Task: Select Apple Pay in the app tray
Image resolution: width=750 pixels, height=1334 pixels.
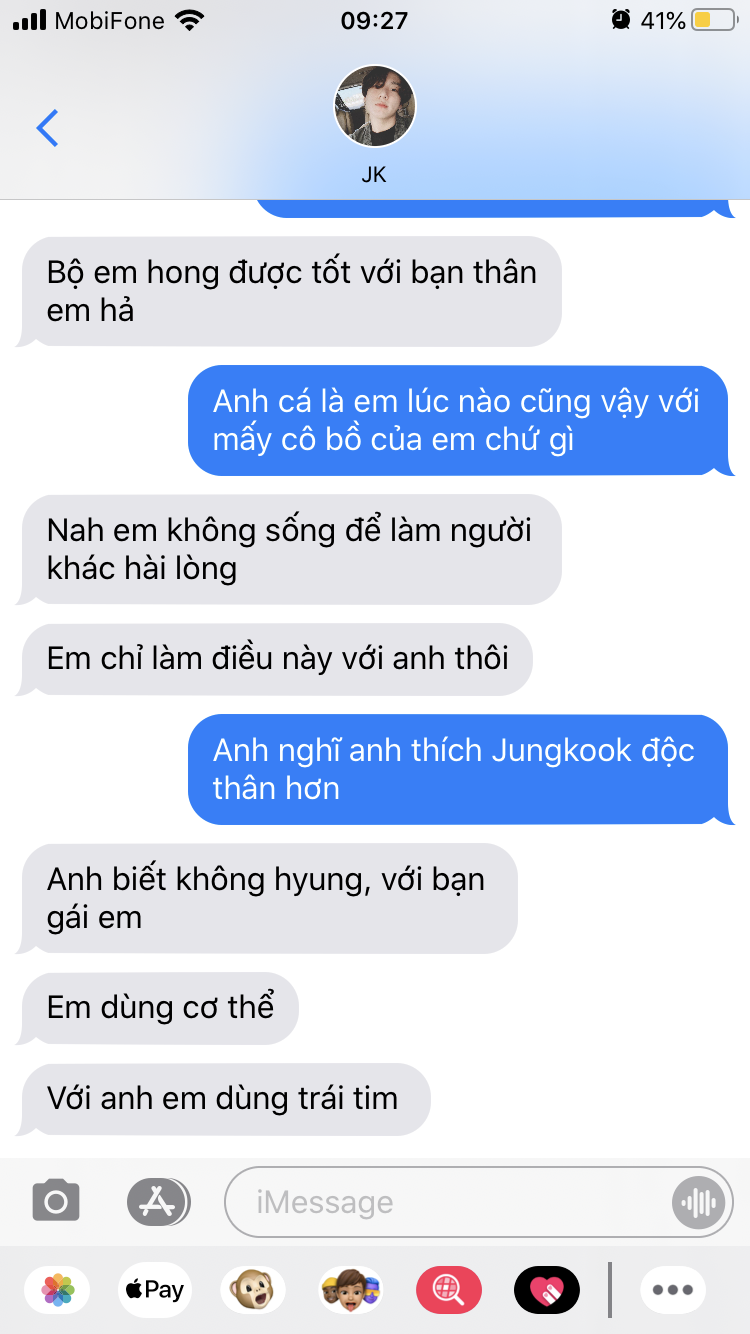Action: 155,1290
